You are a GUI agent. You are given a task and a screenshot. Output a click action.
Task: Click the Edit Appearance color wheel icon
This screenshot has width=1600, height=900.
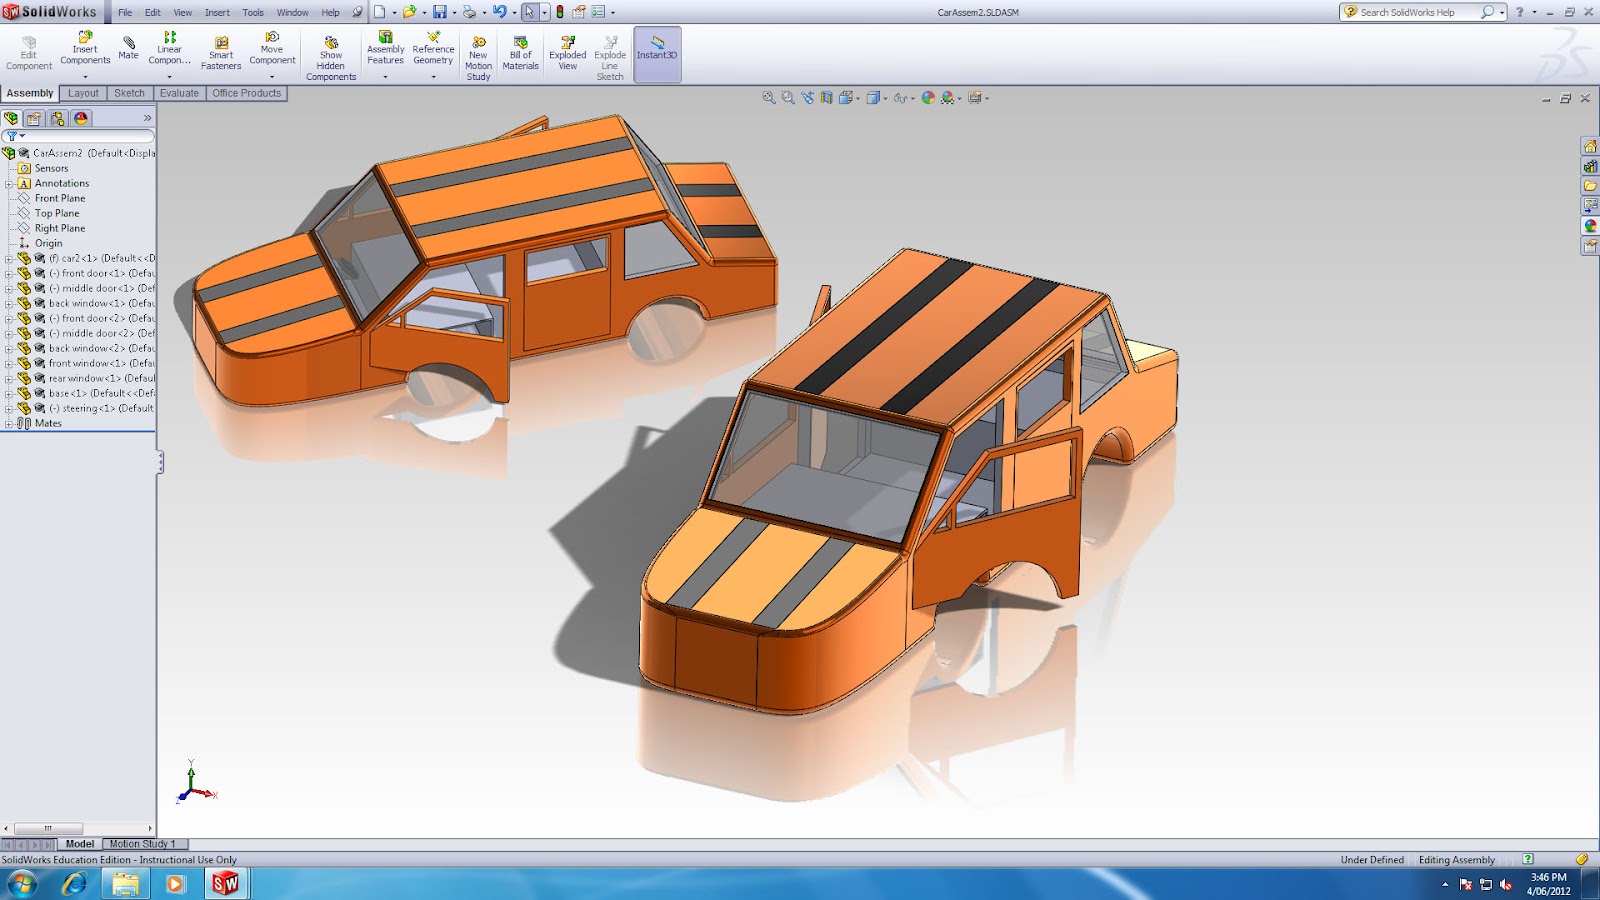[x=928, y=98]
